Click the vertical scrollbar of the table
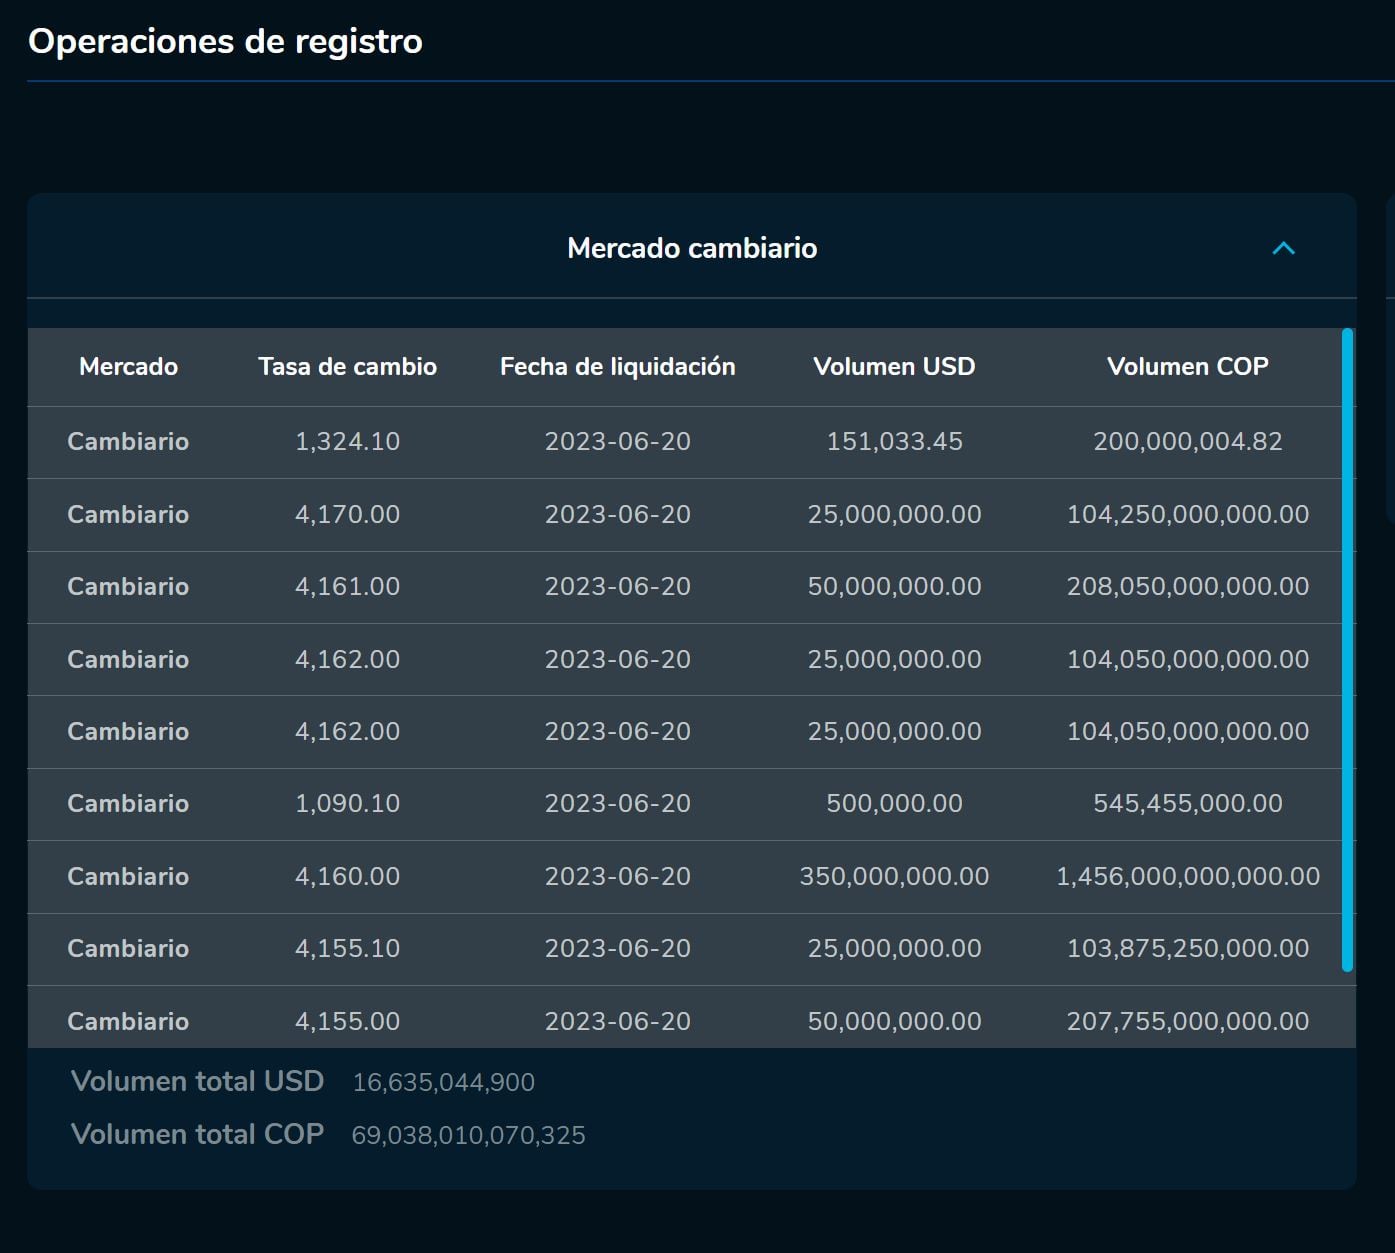Screen dimensions: 1395x1253 click(1344, 650)
